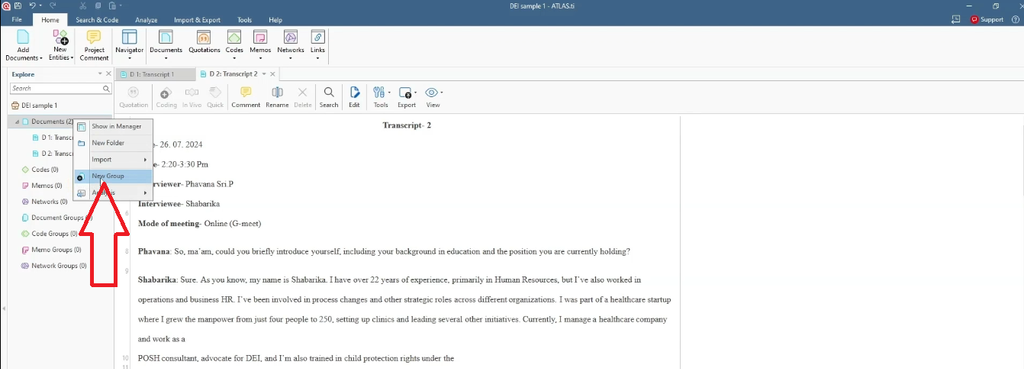Select the Codes (0) tree item
1024x369 pixels.
pos(39,170)
